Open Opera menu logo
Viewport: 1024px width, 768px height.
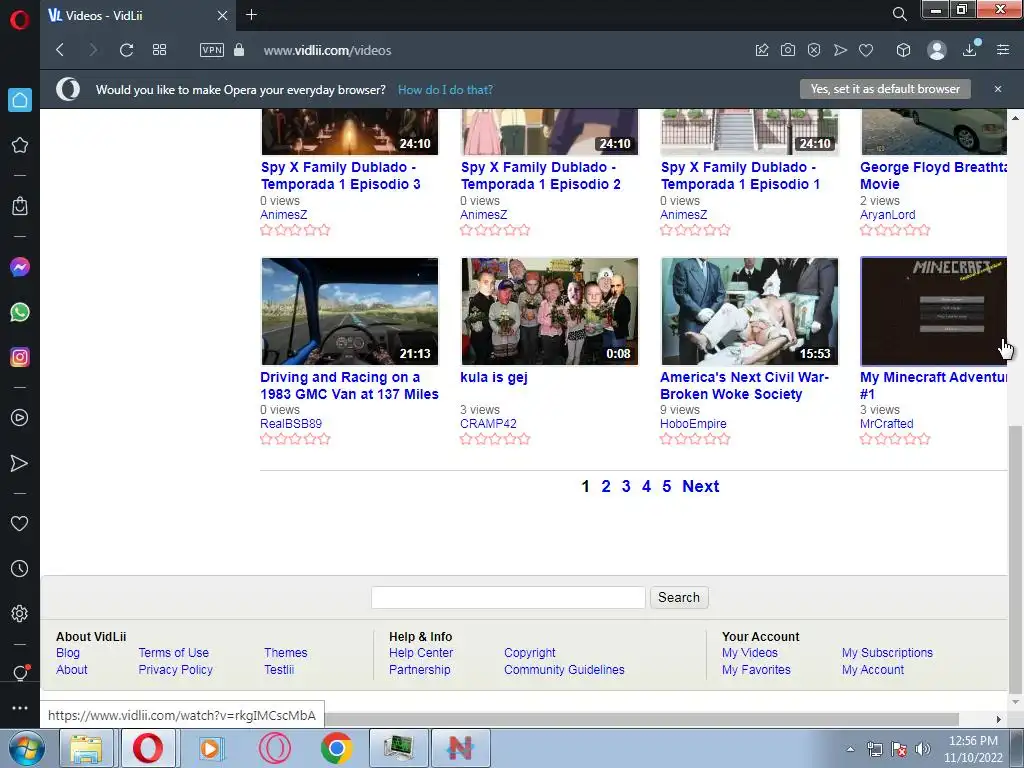coord(20,20)
